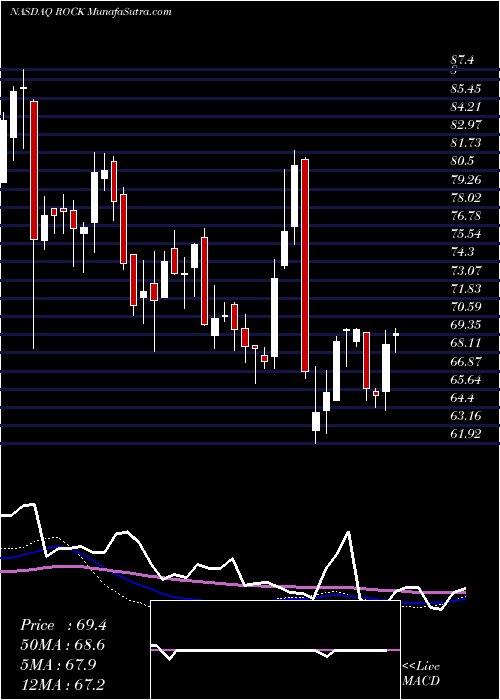Click the 80.5 price level label
The image size is (500, 700).
coord(463,161)
